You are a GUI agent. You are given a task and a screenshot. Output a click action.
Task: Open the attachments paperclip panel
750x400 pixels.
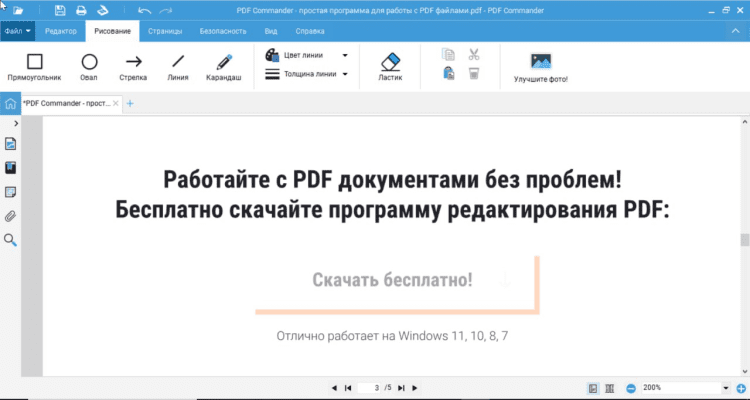pyautogui.click(x=10, y=216)
